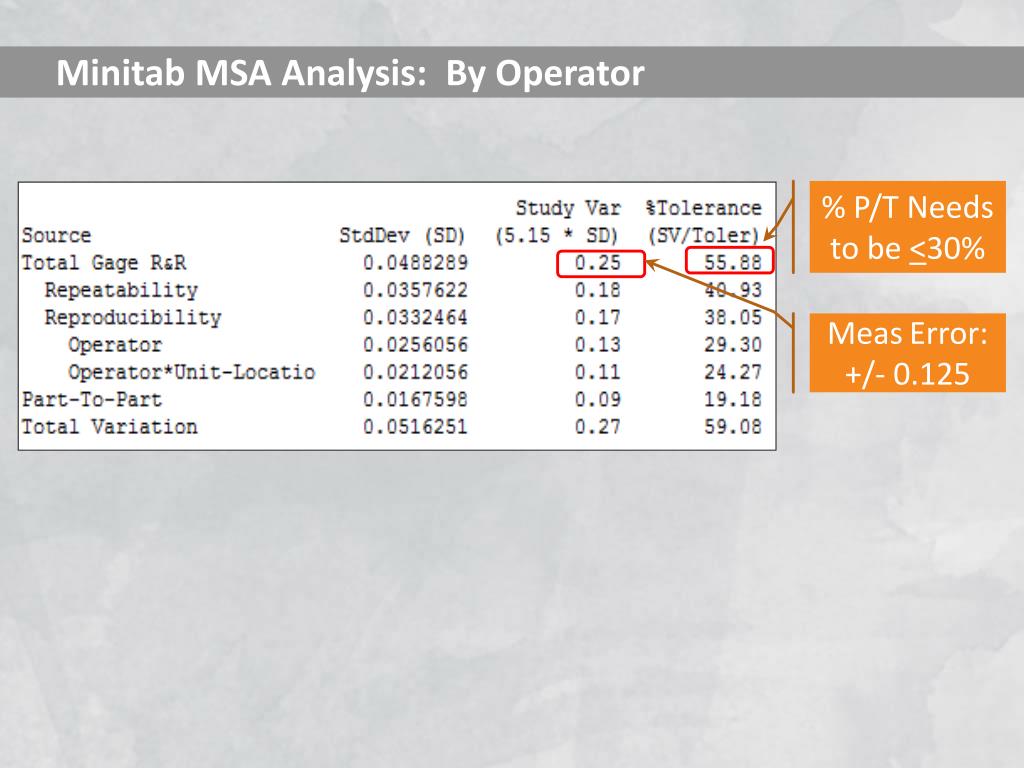The image size is (1024, 768).
Task: Click the %Tolerance value 29.30
Action: [x=733, y=345]
